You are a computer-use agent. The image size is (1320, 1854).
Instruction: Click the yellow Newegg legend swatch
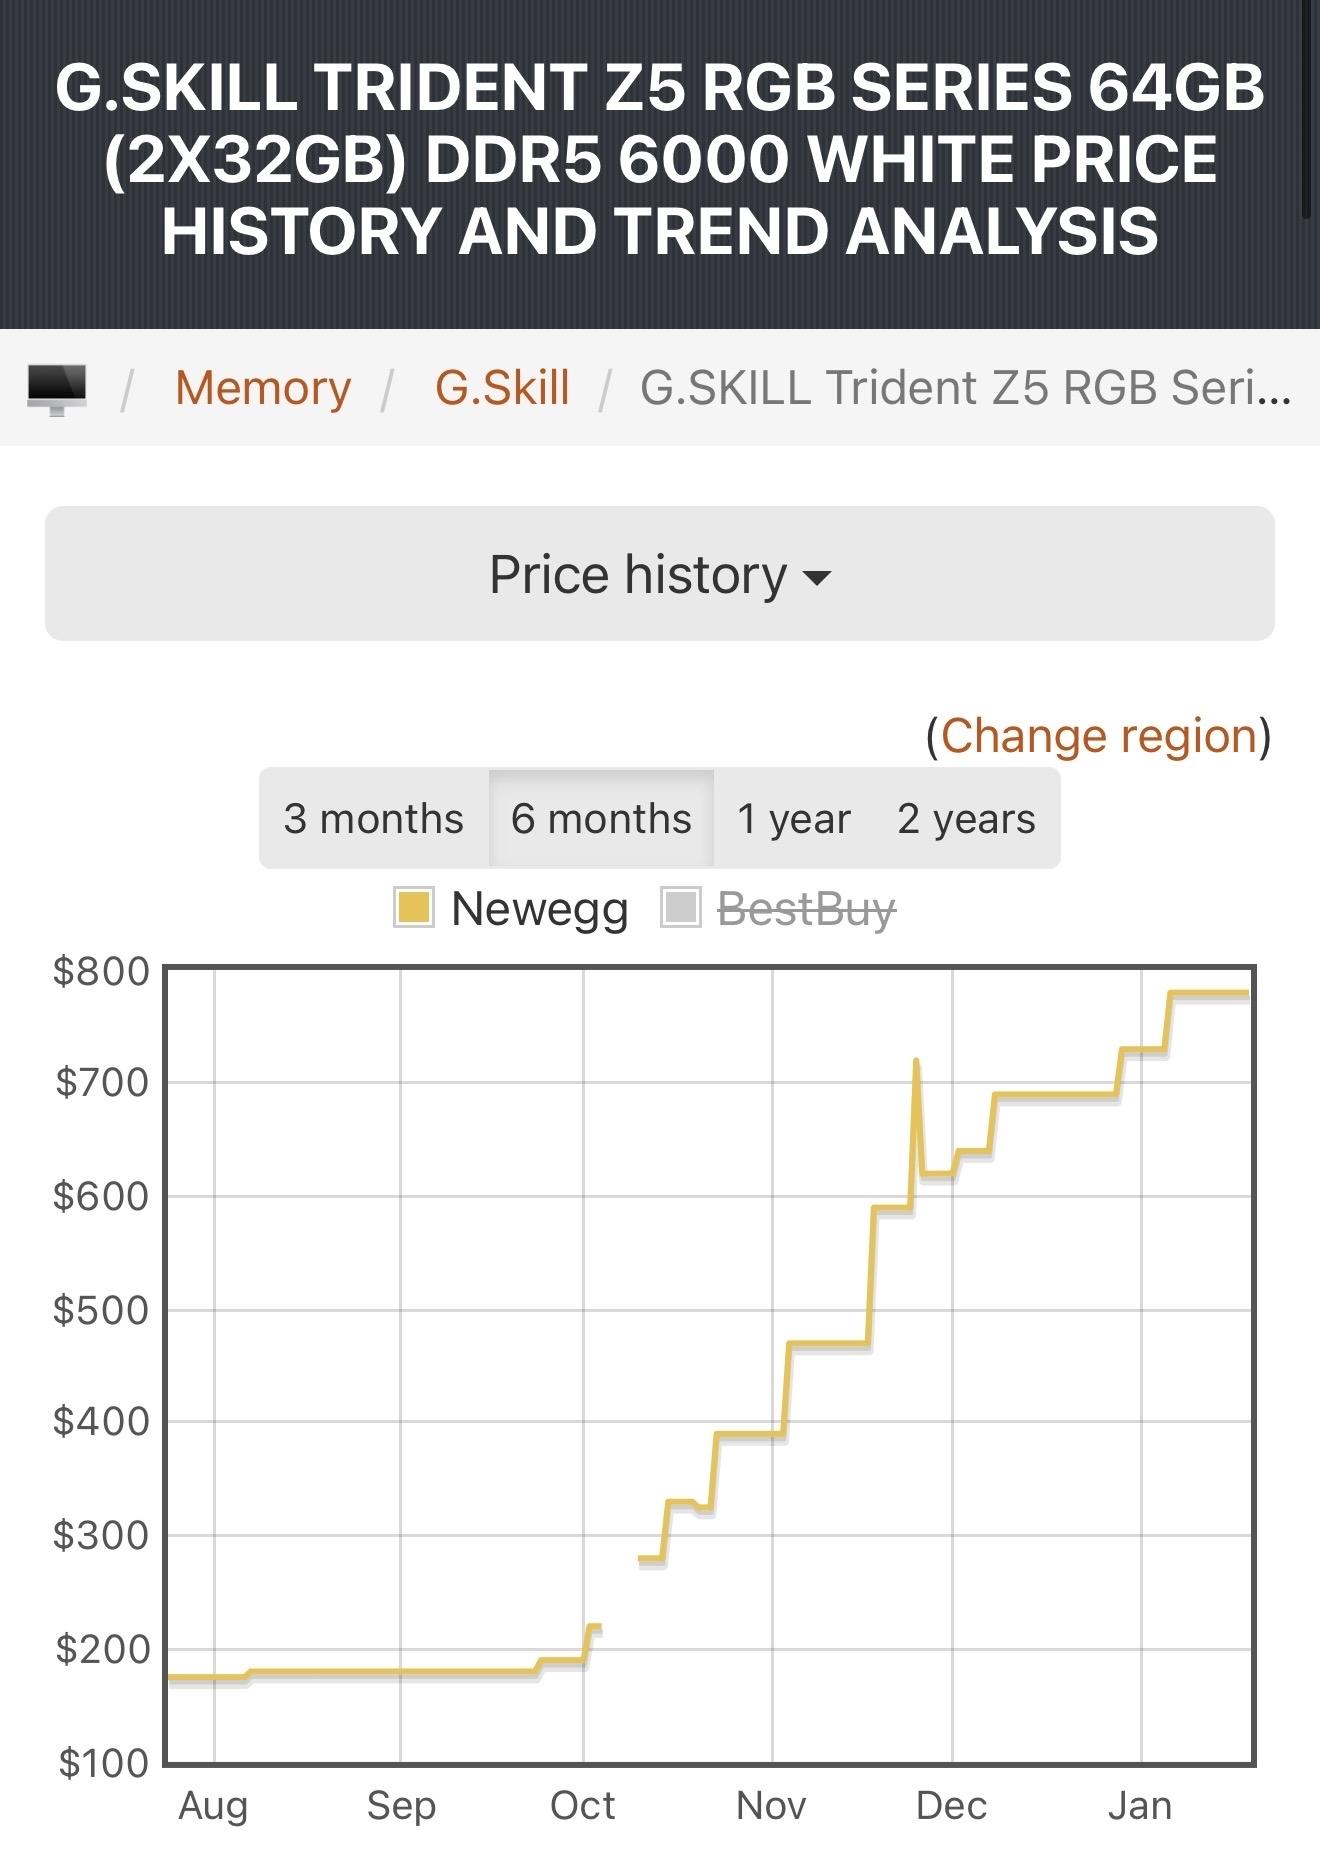(x=413, y=908)
